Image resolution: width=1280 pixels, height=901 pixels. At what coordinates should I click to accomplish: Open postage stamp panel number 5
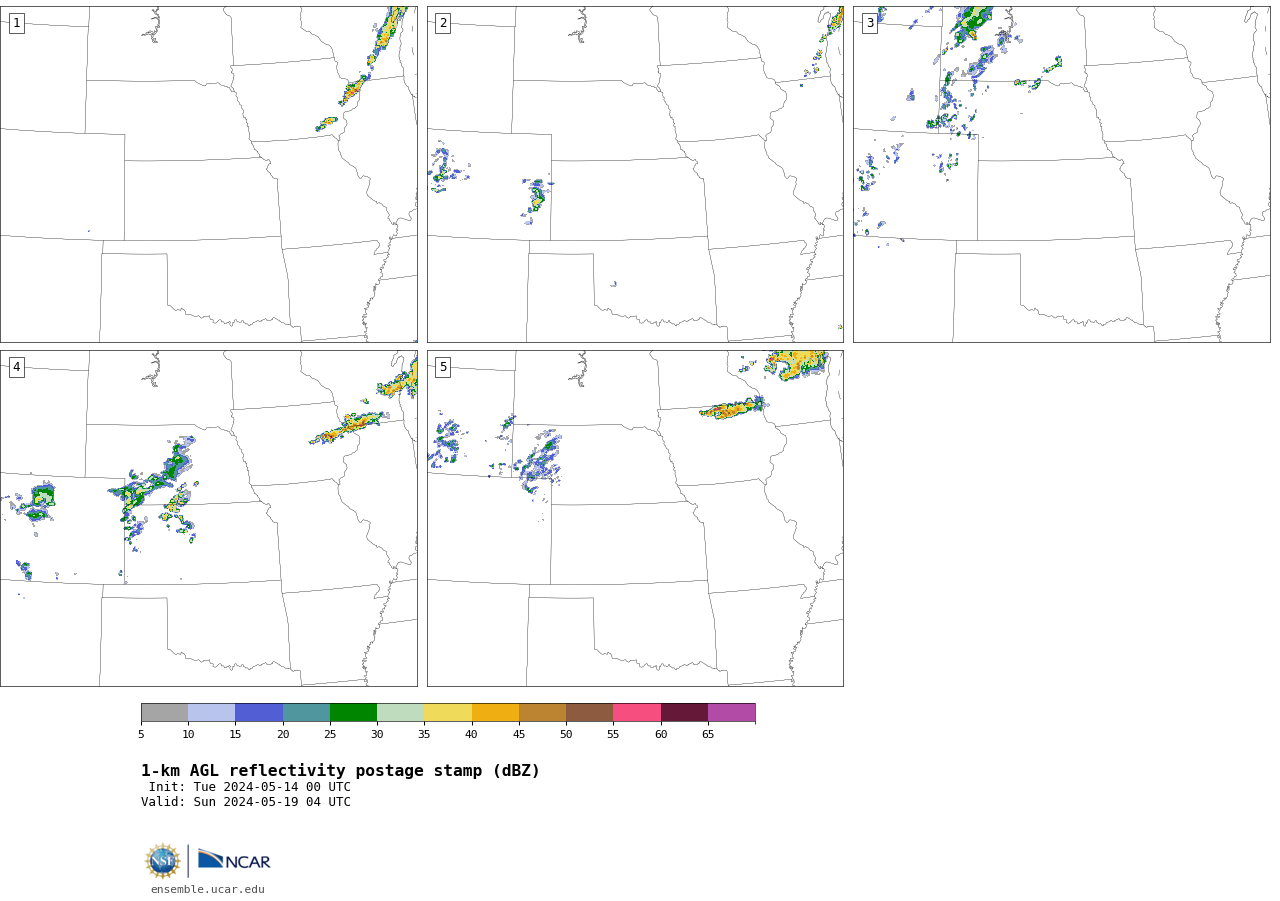coord(635,518)
